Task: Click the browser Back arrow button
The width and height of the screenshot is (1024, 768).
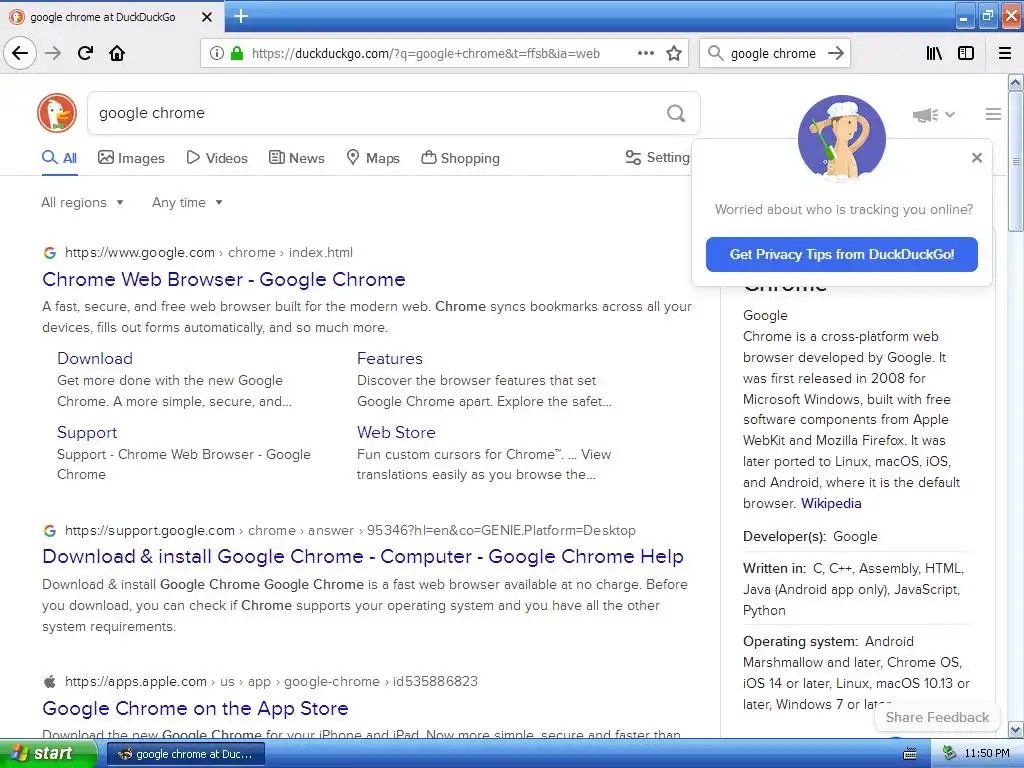Action: pos(20,53)
